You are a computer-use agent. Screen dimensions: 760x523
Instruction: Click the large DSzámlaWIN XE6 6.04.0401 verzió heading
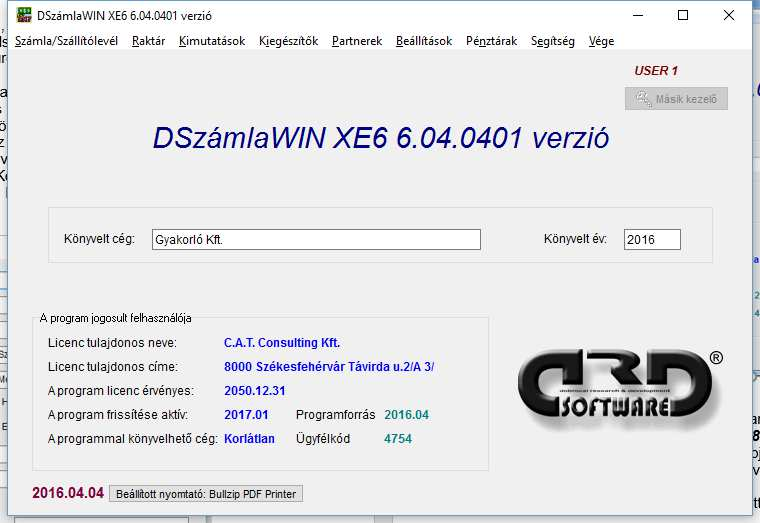380,138
